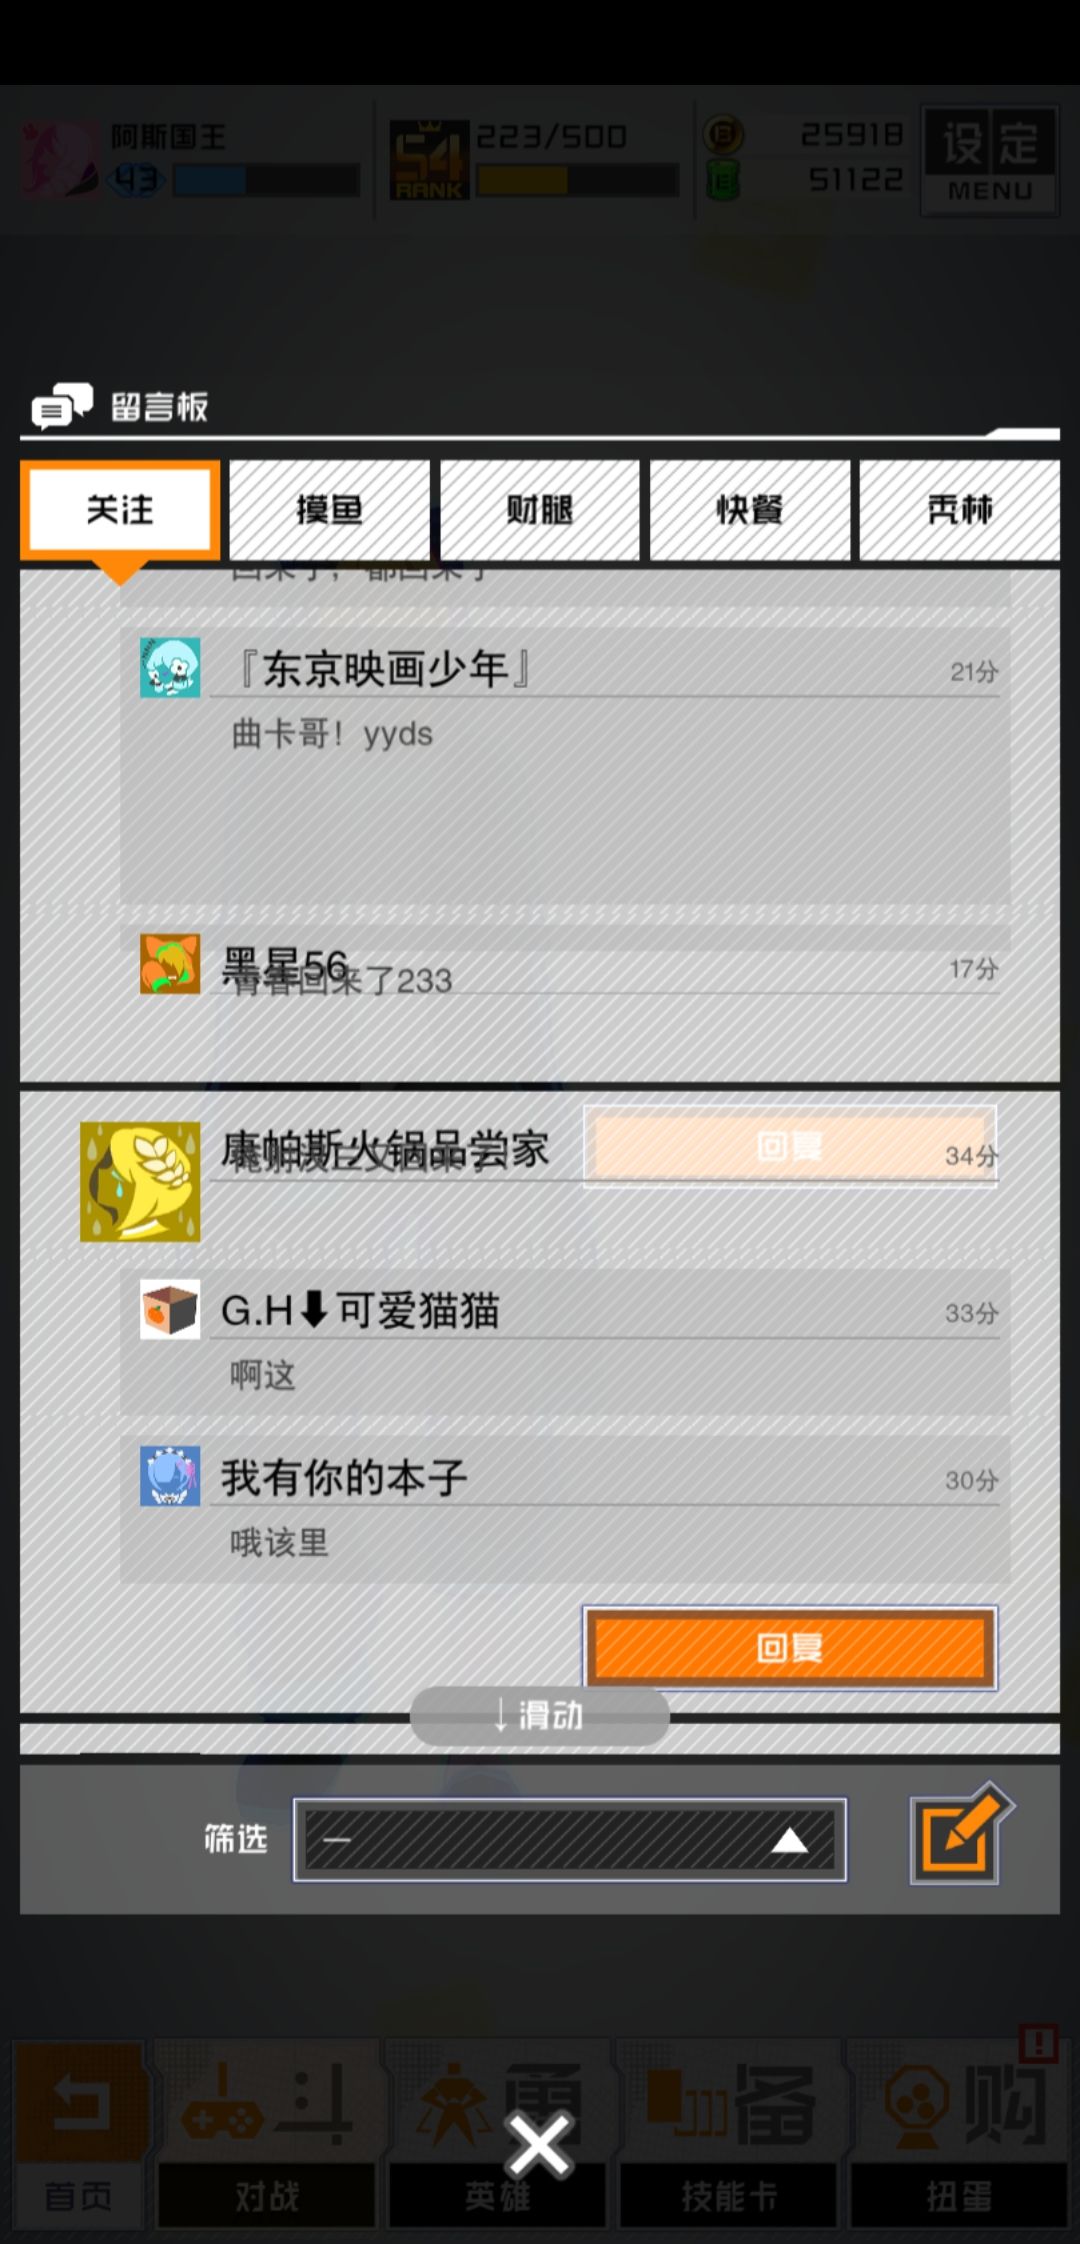Expand the 筛选 filter dropdown
1080x2244 pixels.
pos(570,1839)
